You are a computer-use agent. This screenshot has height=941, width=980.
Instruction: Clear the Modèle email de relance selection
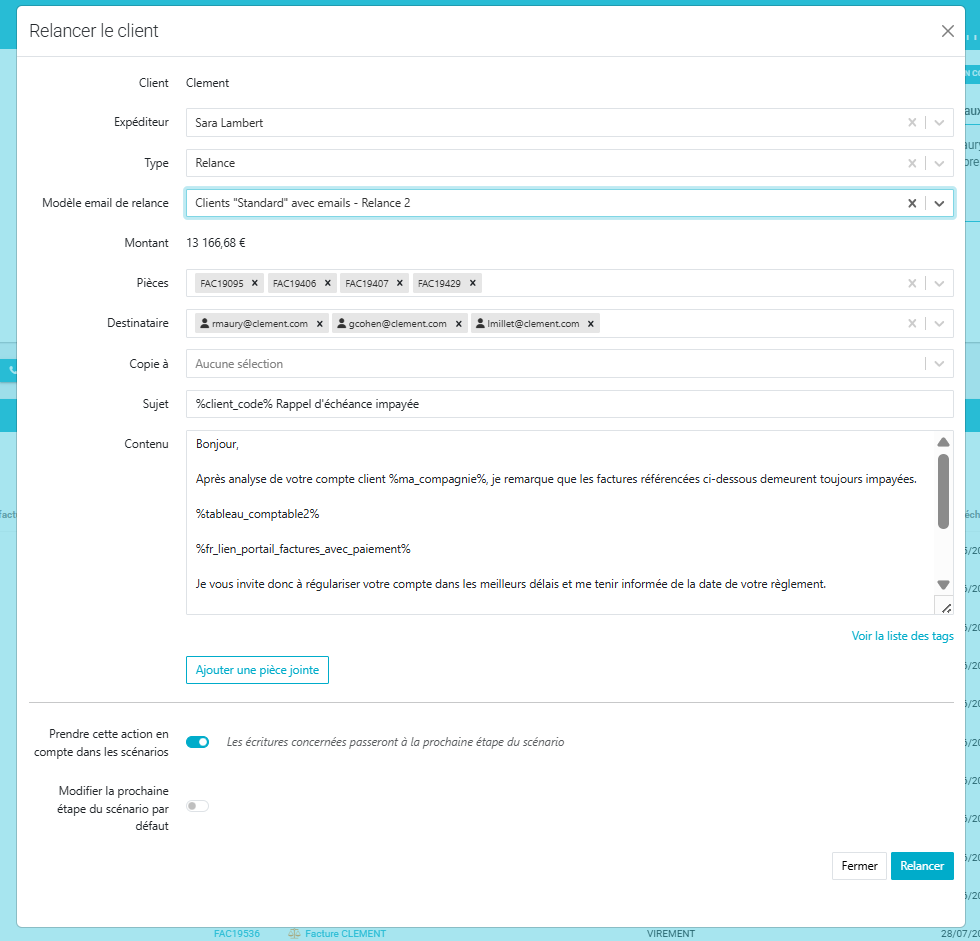[x=911, y=202]
